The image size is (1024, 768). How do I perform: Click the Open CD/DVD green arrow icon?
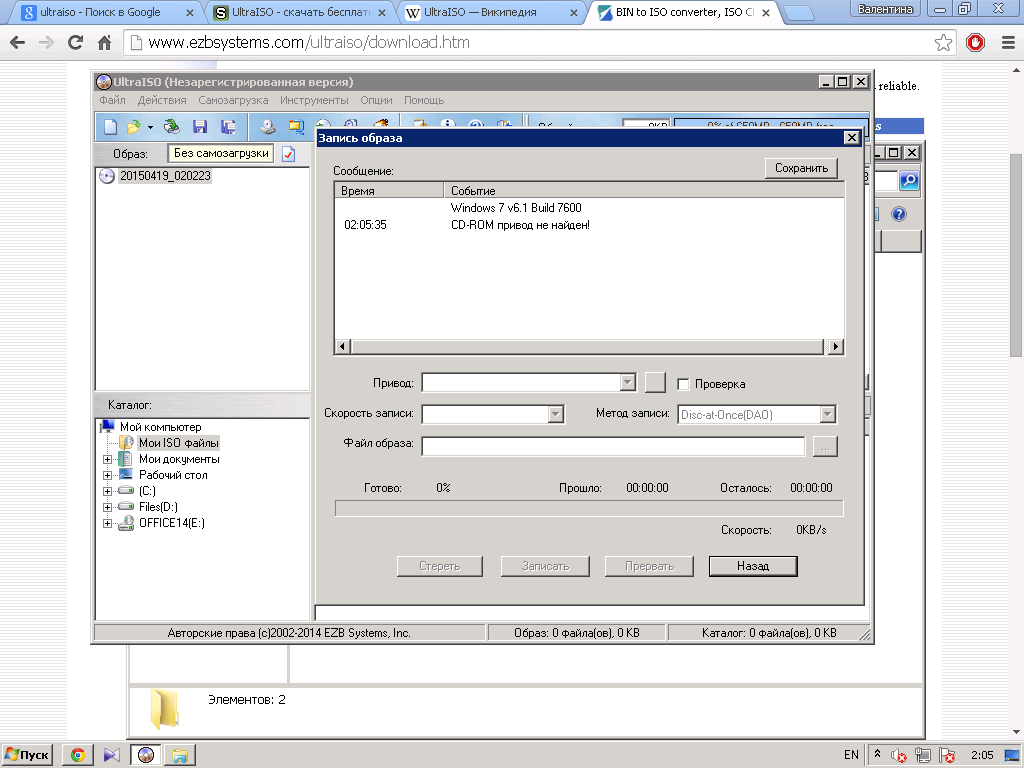coord(172,127)
